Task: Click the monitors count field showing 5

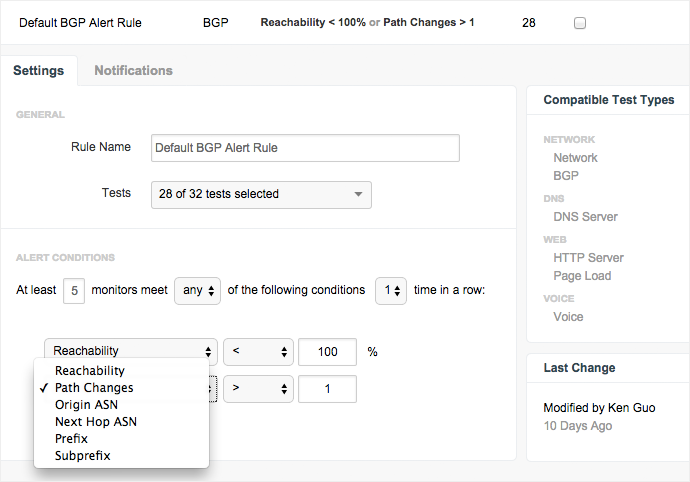Action: click(74, 291)
